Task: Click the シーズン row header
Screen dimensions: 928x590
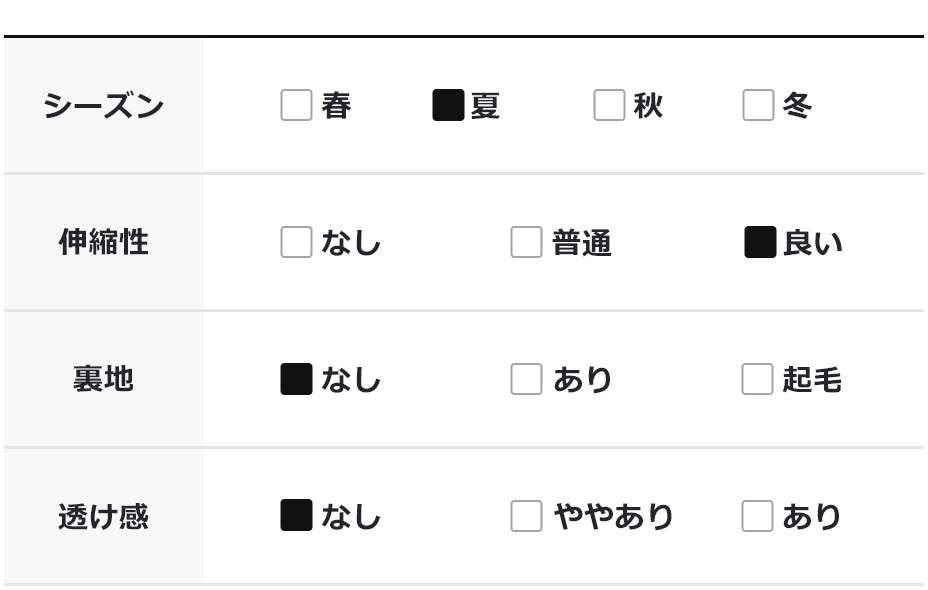Action: click(x=103, y=105)
